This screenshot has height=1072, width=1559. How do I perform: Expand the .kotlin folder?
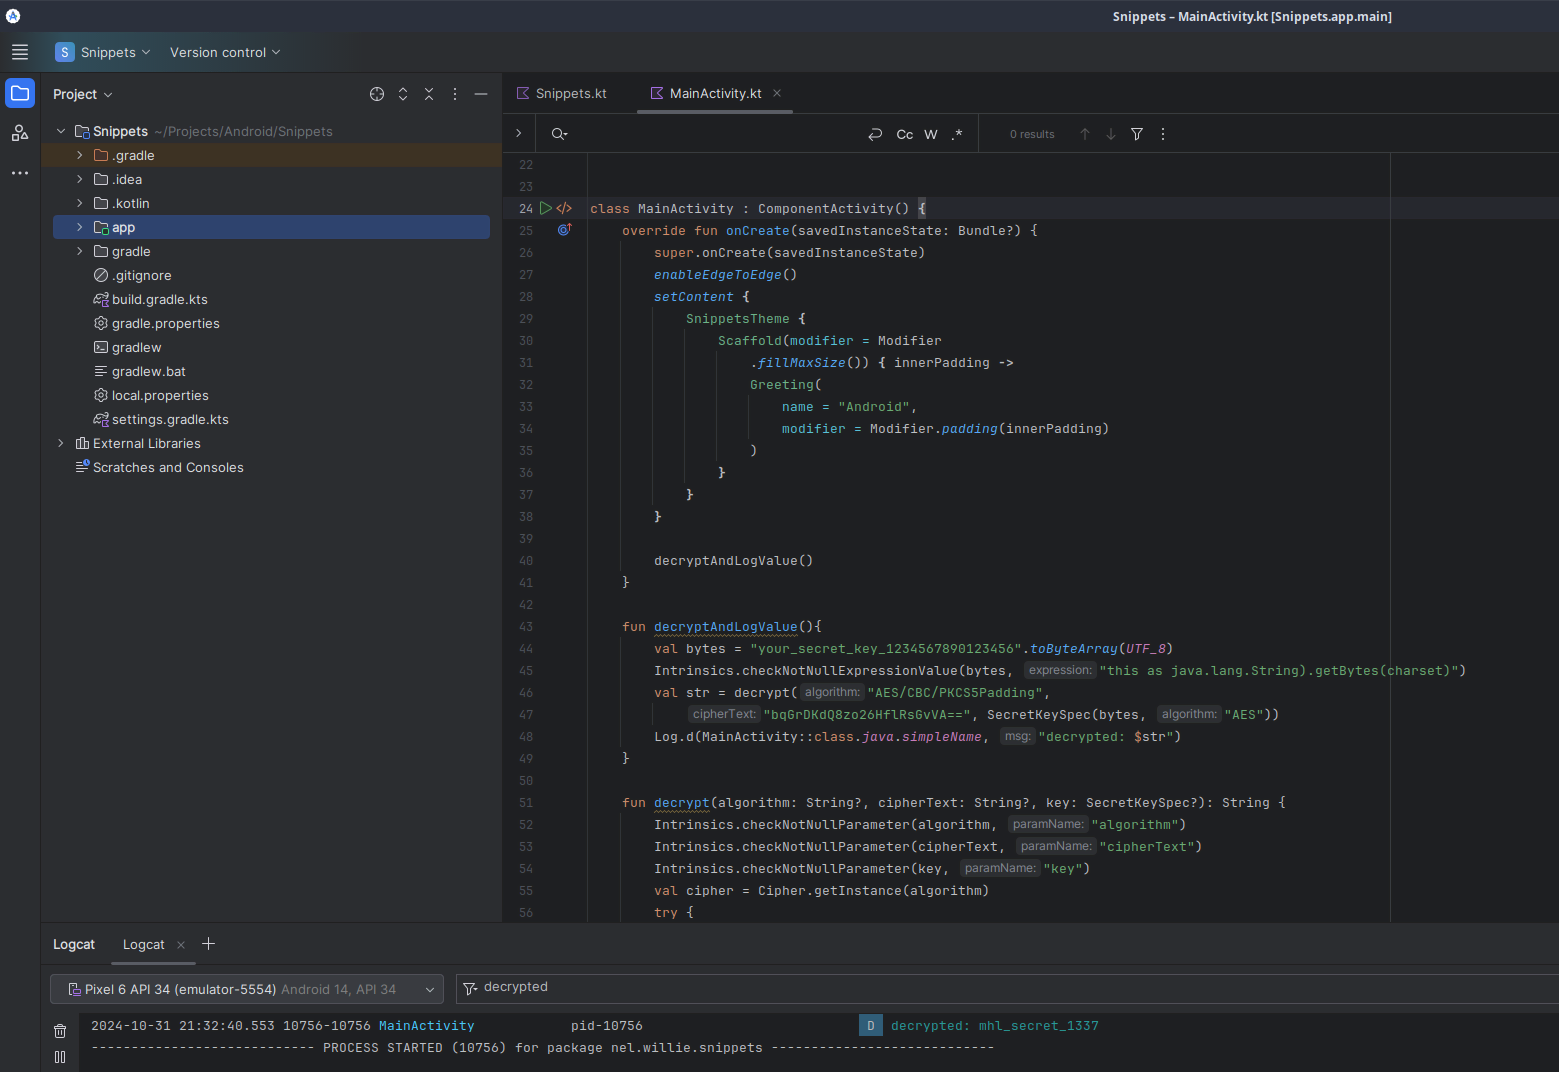pos(80,203)
